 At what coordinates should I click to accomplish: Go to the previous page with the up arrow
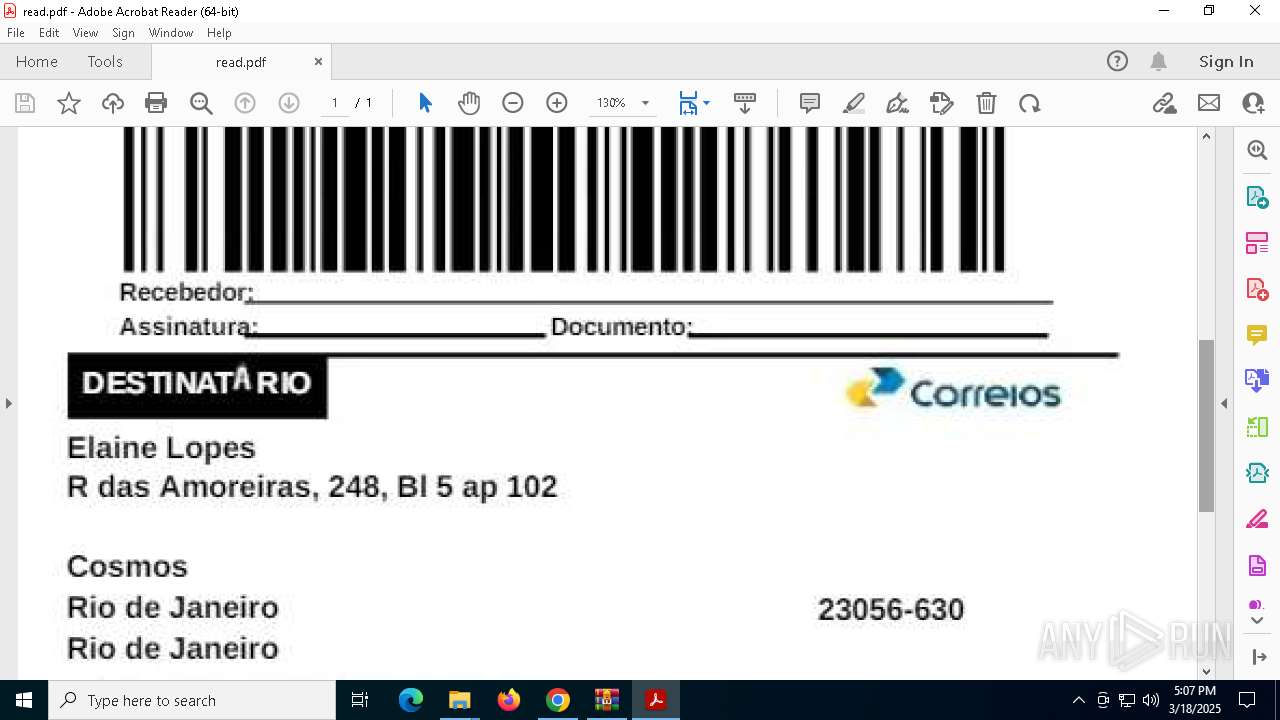point(245,103)
